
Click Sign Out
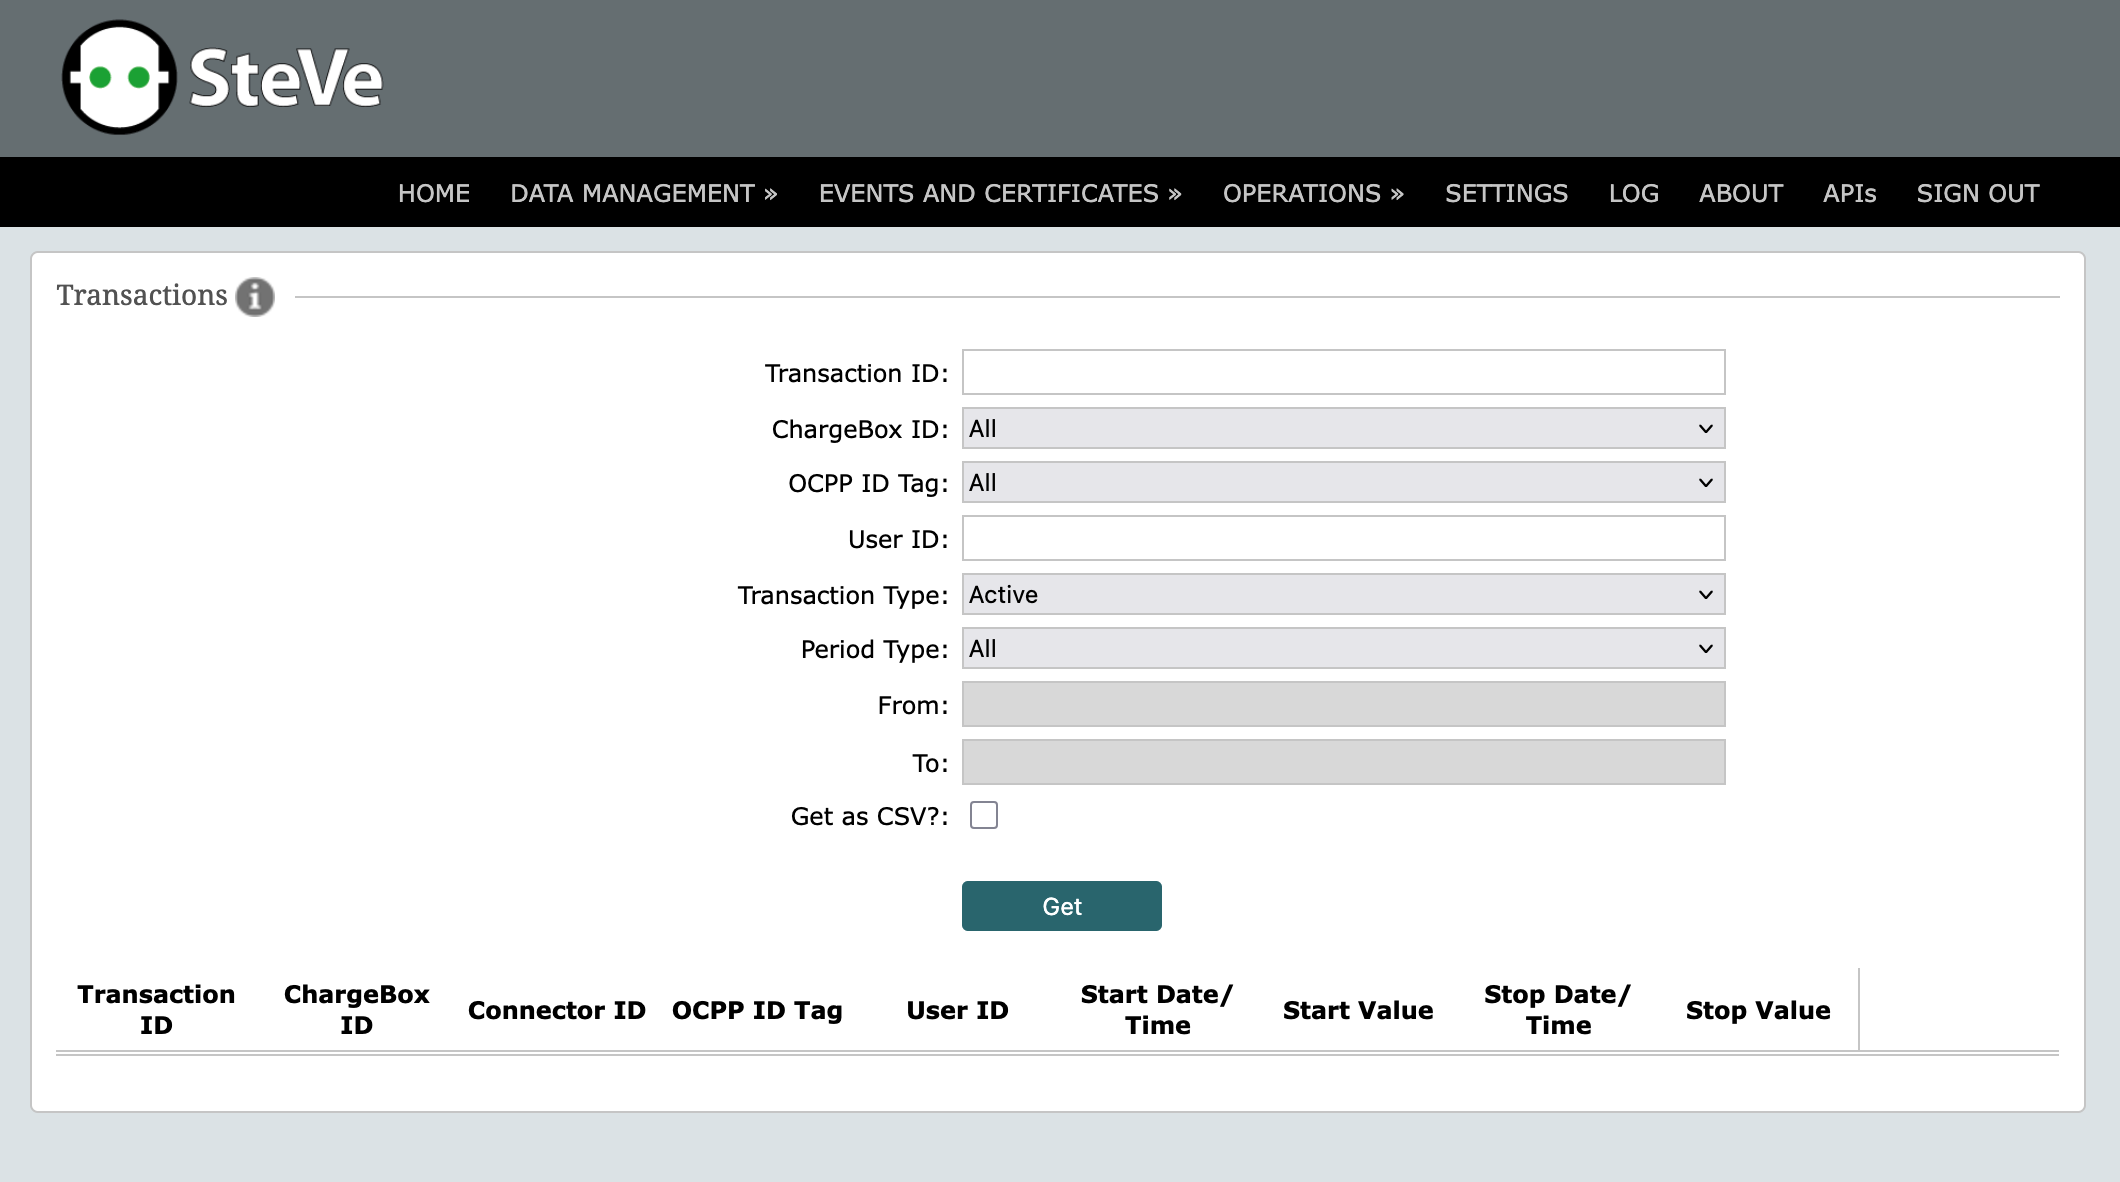pyautogui.click(x=1977, y=193)
